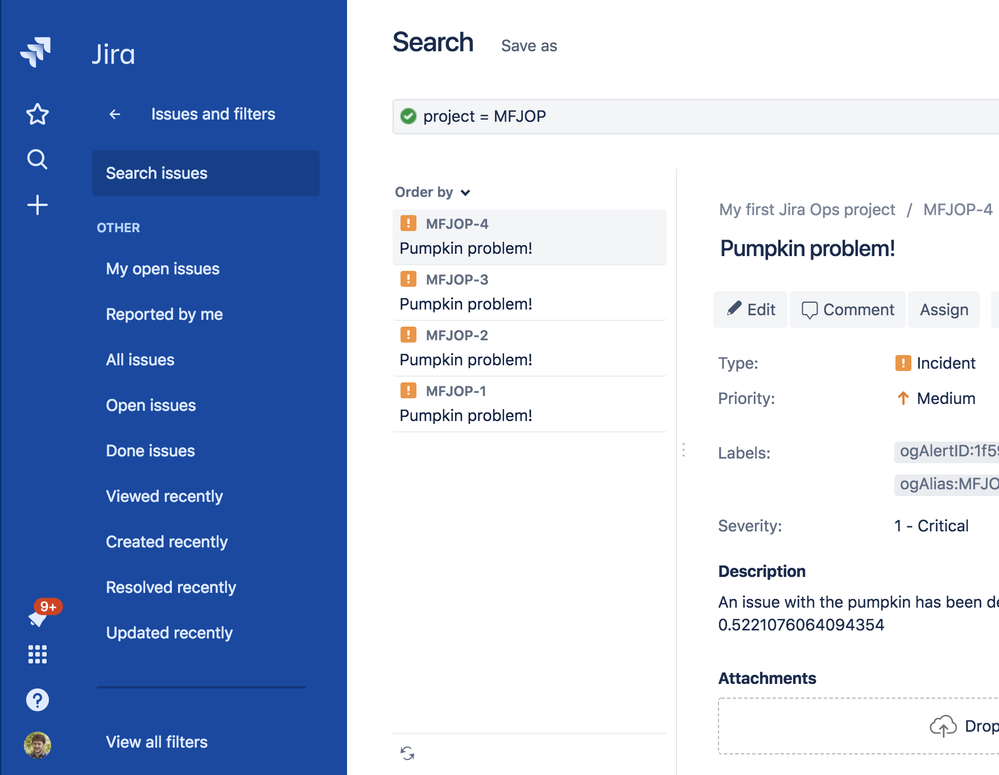Select issue MFJOP-4 in the list
999x775 pixels.
(529, 236)
